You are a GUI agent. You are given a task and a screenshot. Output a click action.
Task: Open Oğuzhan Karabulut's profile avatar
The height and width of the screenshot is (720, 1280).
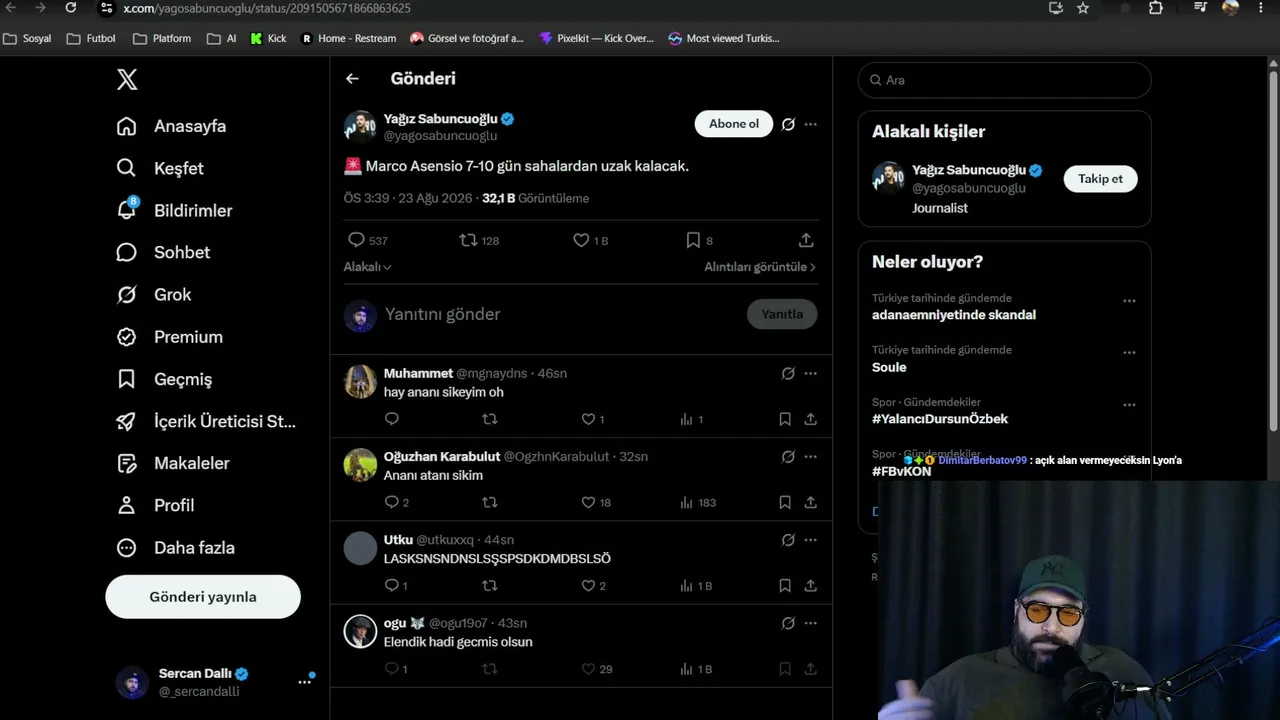click(360, 465)
